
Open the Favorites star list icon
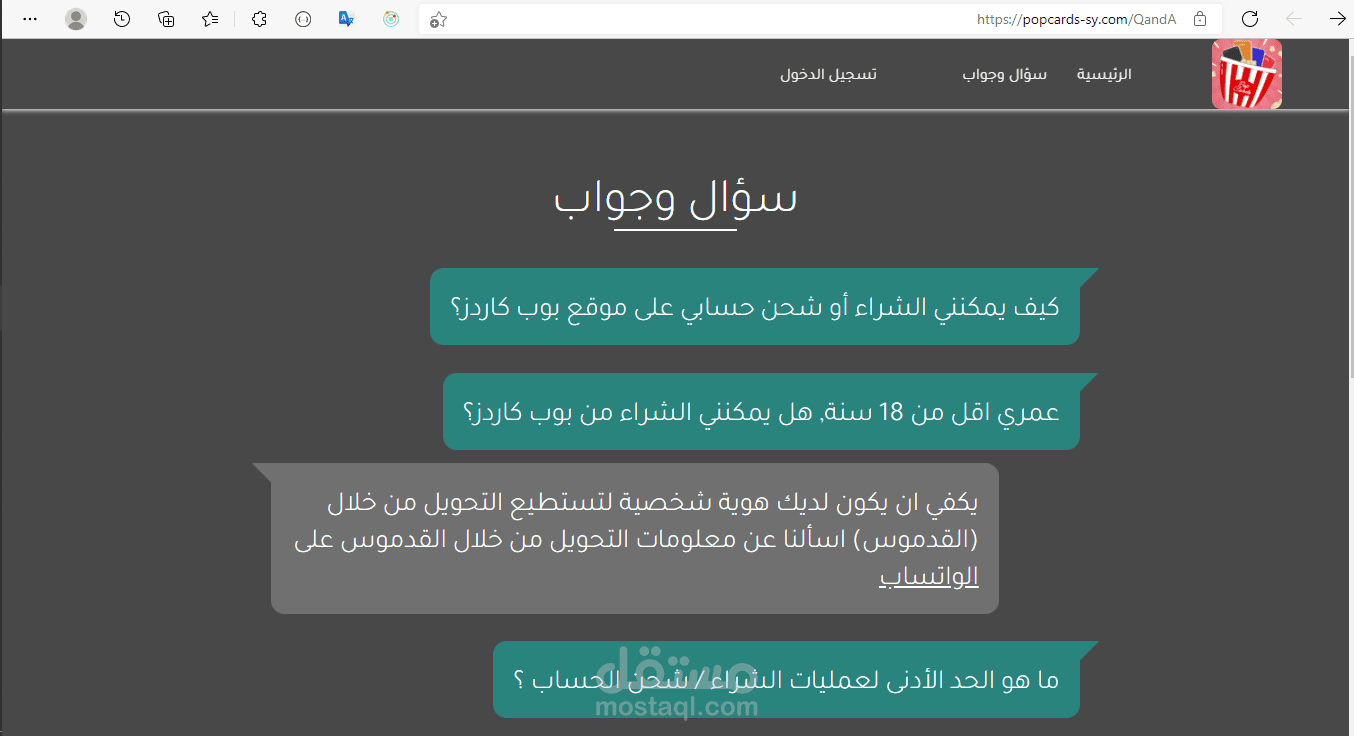point(210,19)
